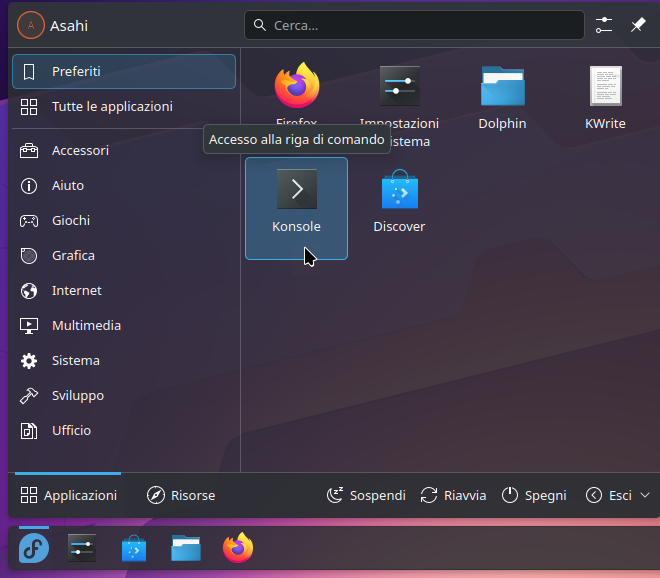Select the Preferiti category

(x=124, y=71)
